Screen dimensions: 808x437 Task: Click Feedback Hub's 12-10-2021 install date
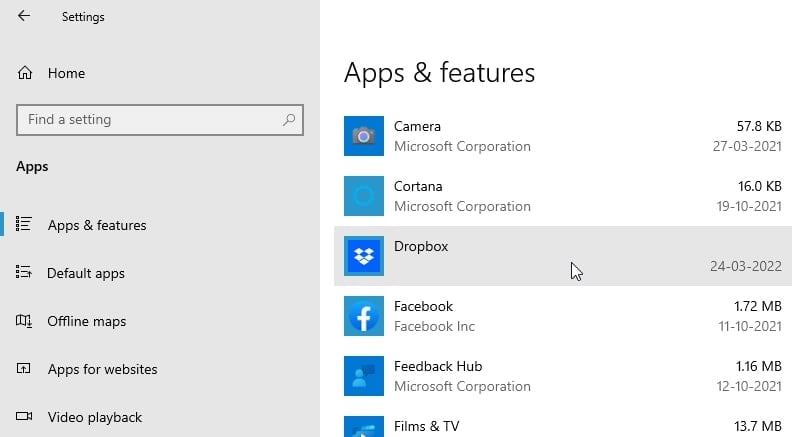[749, 386]
